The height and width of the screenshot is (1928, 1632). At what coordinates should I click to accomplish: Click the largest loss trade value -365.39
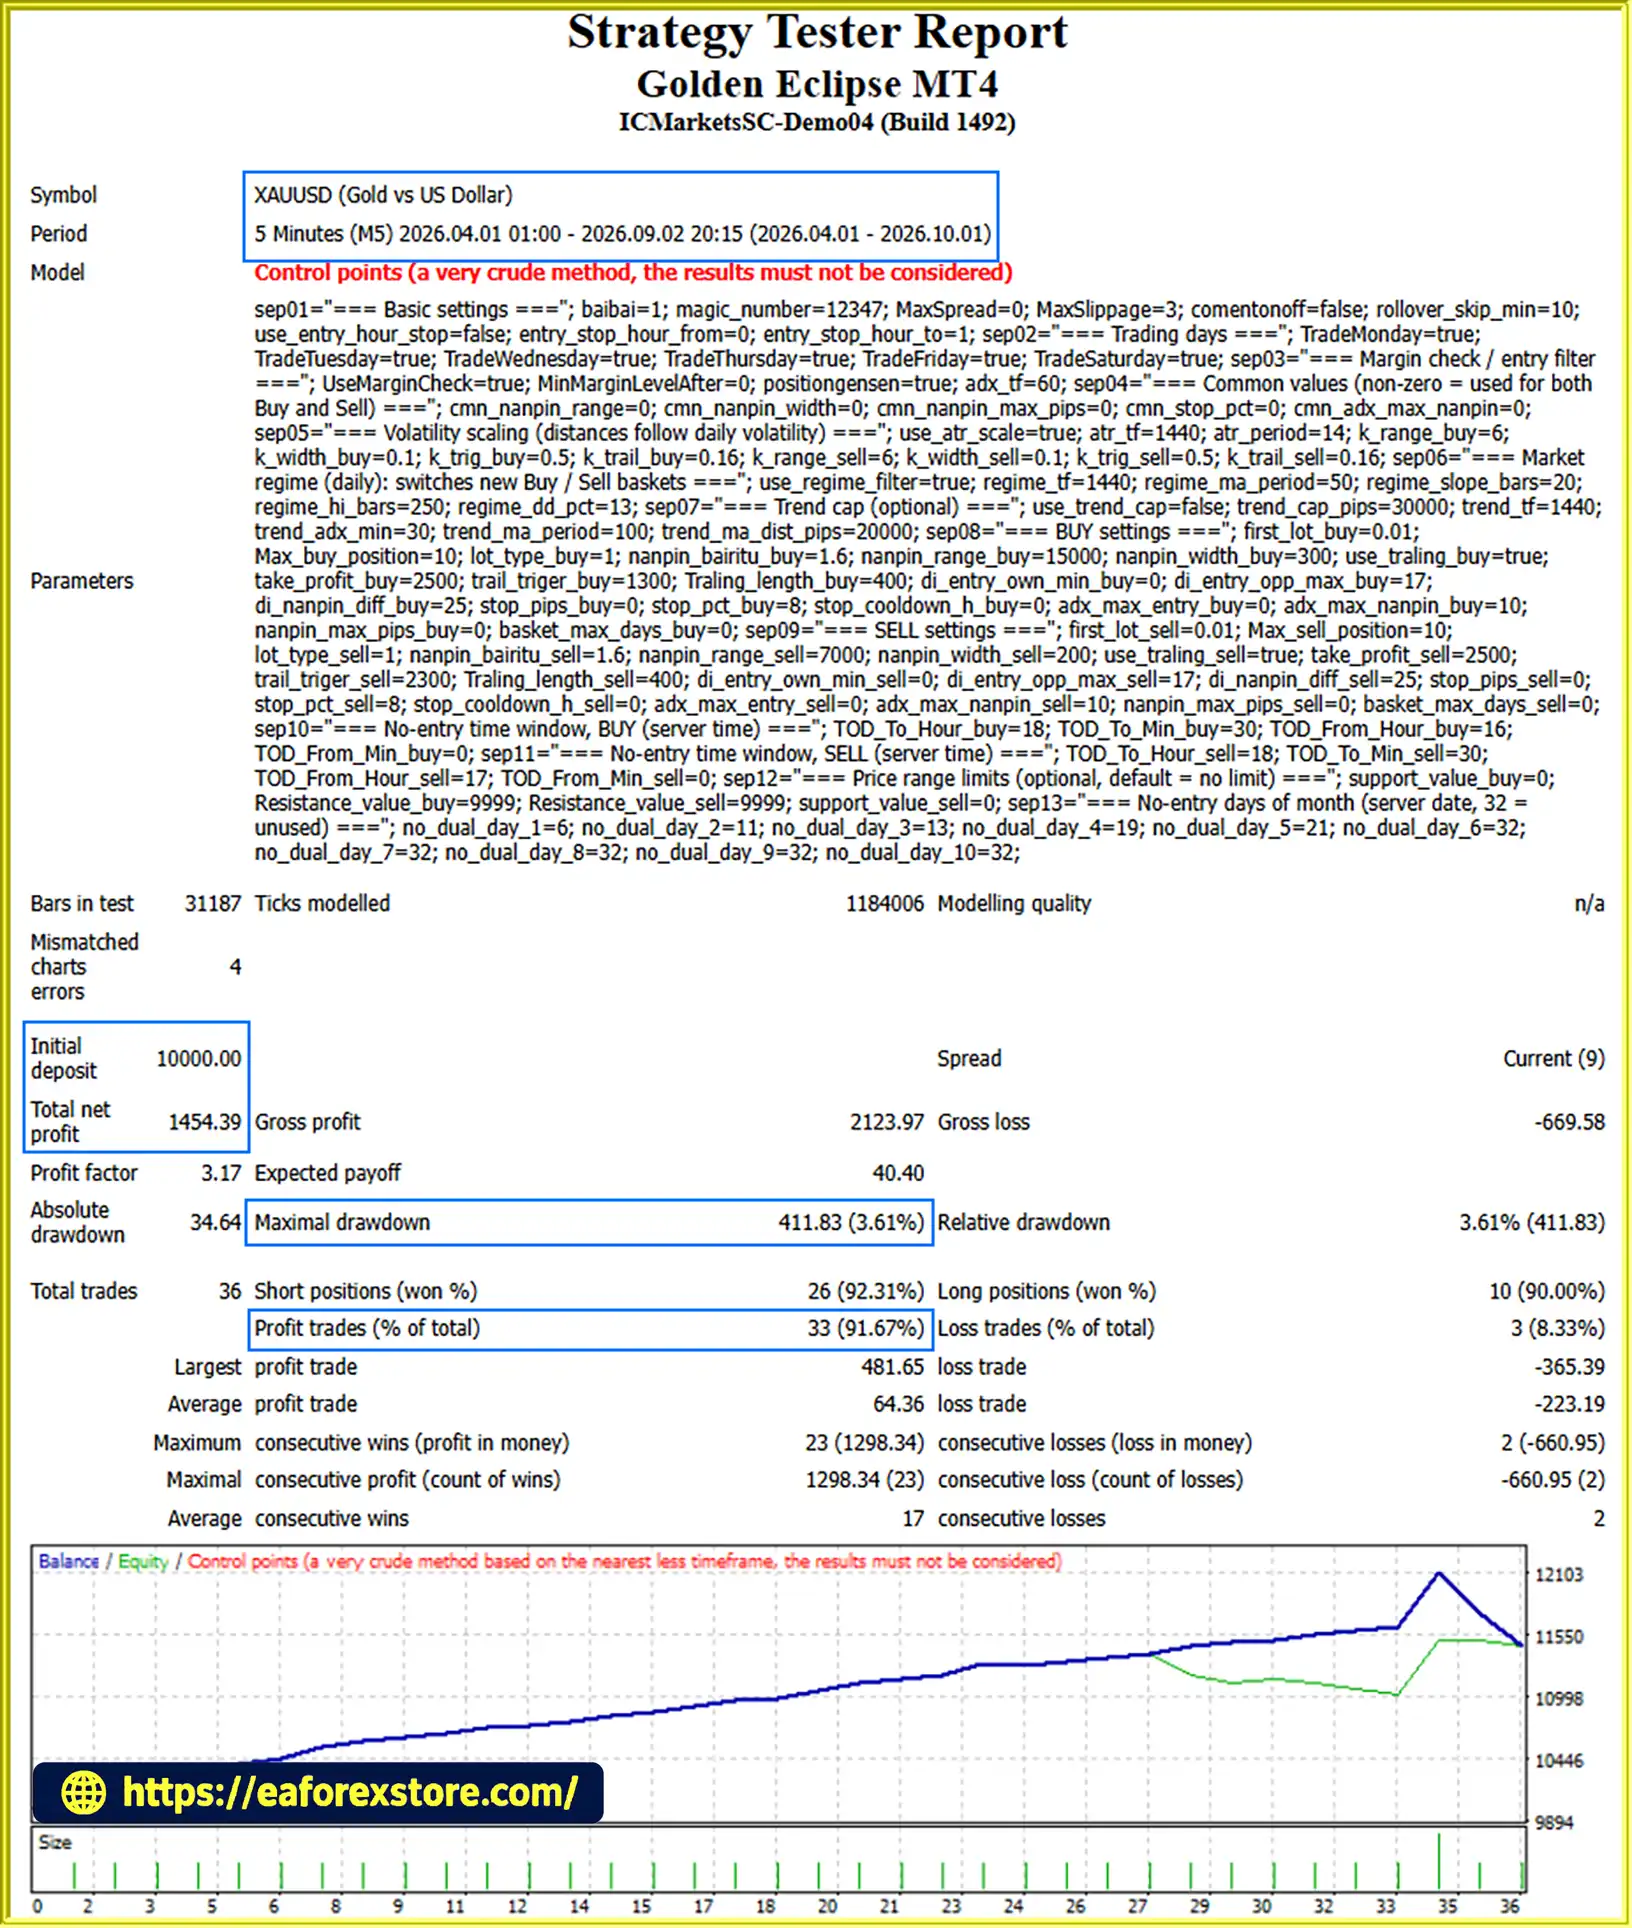pyautogui.click(x=1570, y=1367)
